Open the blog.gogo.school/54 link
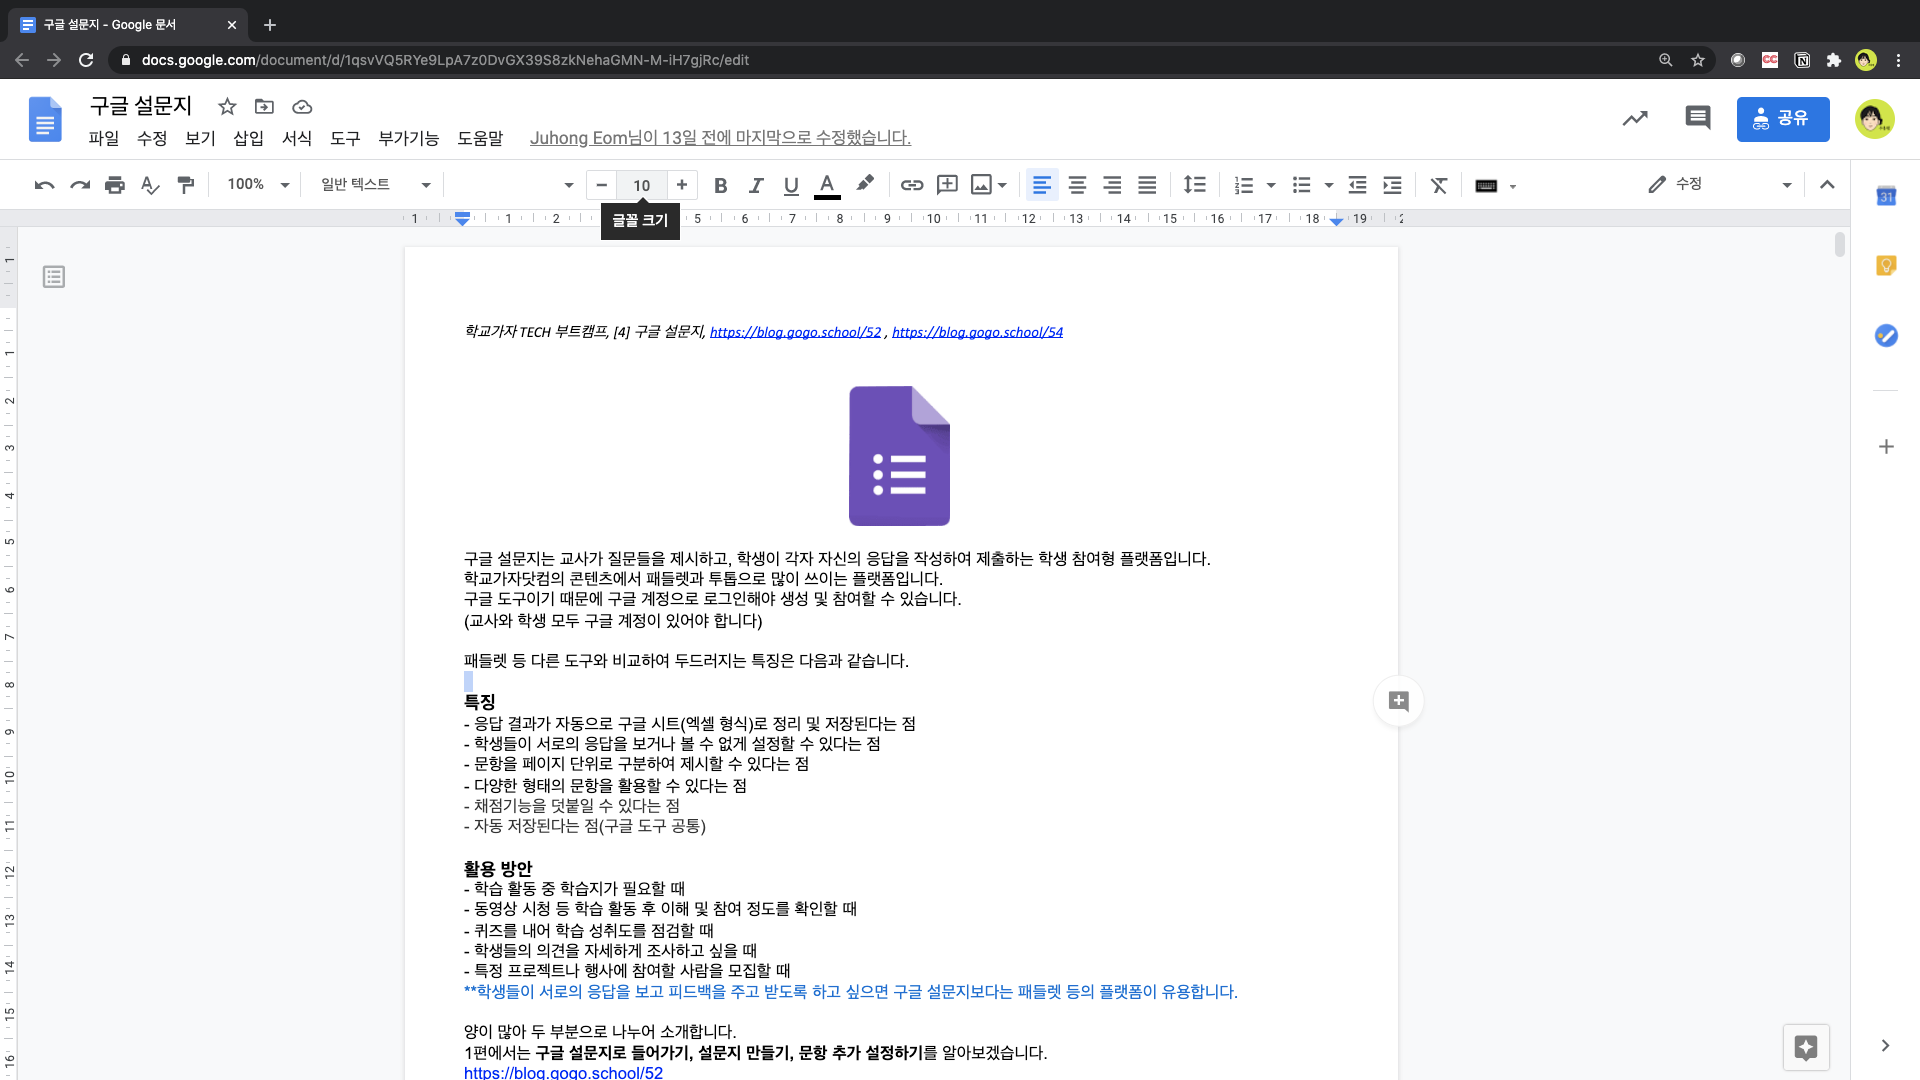The width and height of the screenshot is (1920, 1080). click(977, 332)
